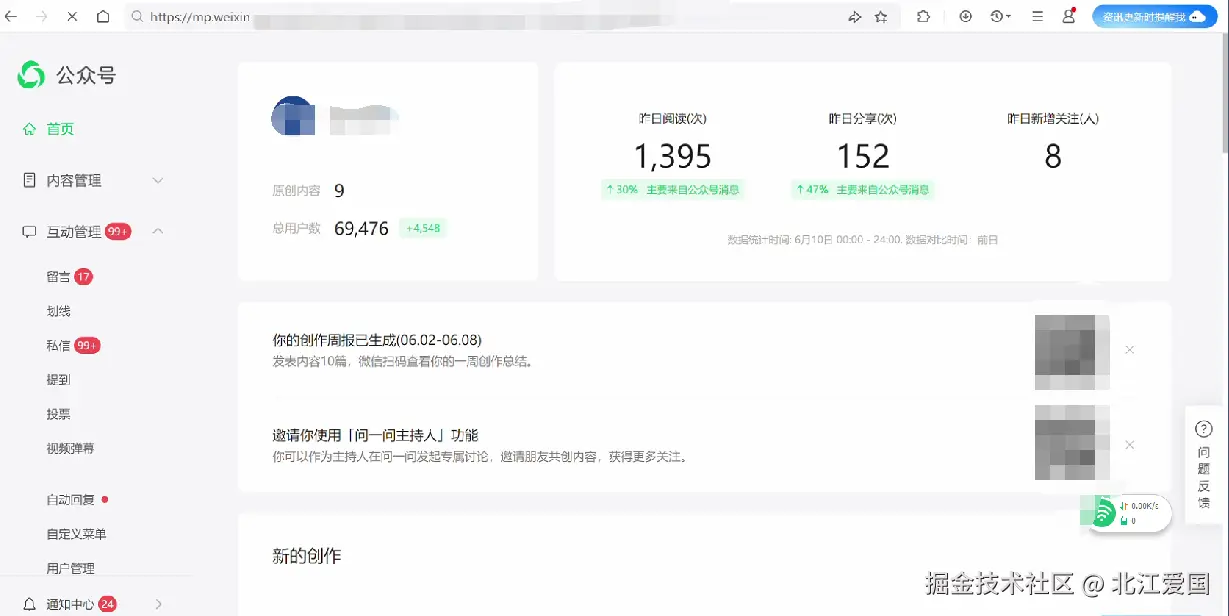Click the 互动管理 chat bubble icon

click(x=27, y=231)
